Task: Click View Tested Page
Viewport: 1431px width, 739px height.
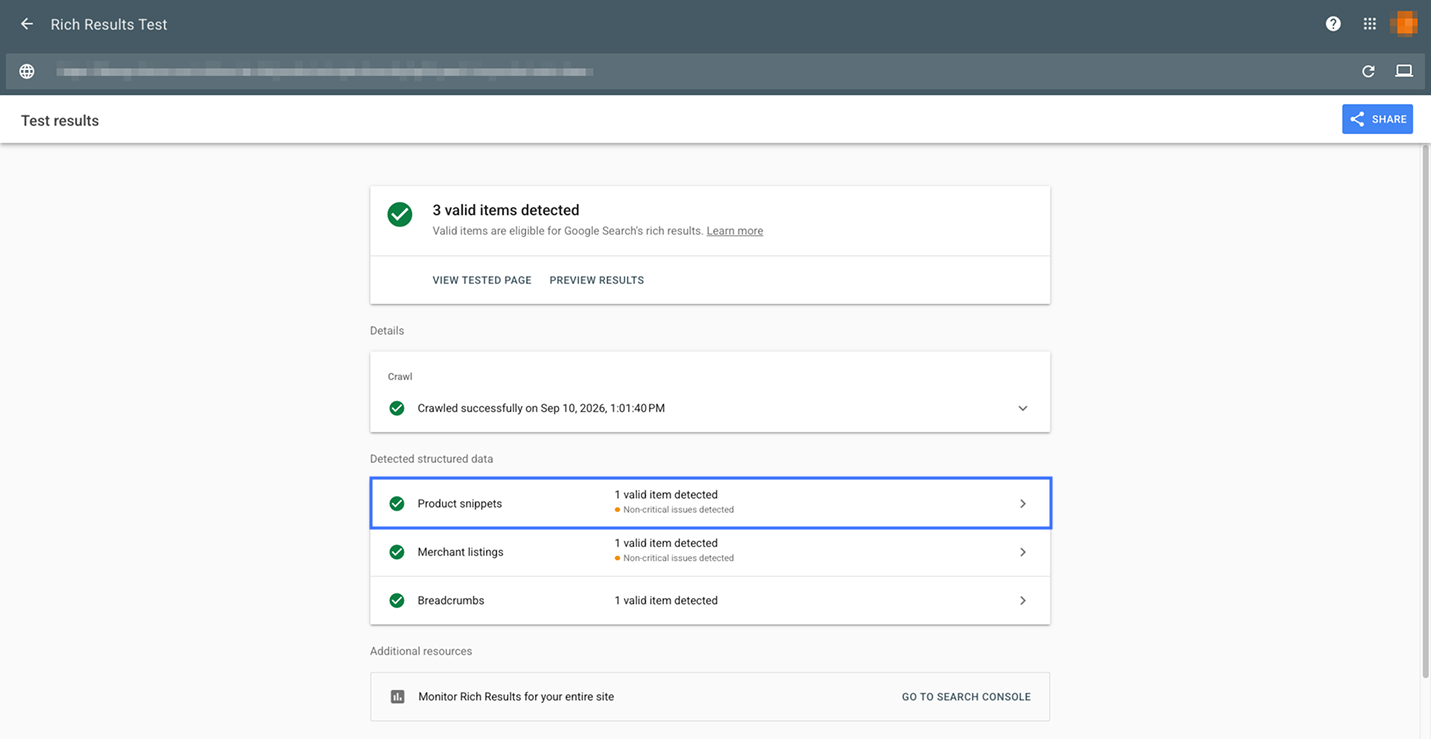Action: [x=482, y=280]
